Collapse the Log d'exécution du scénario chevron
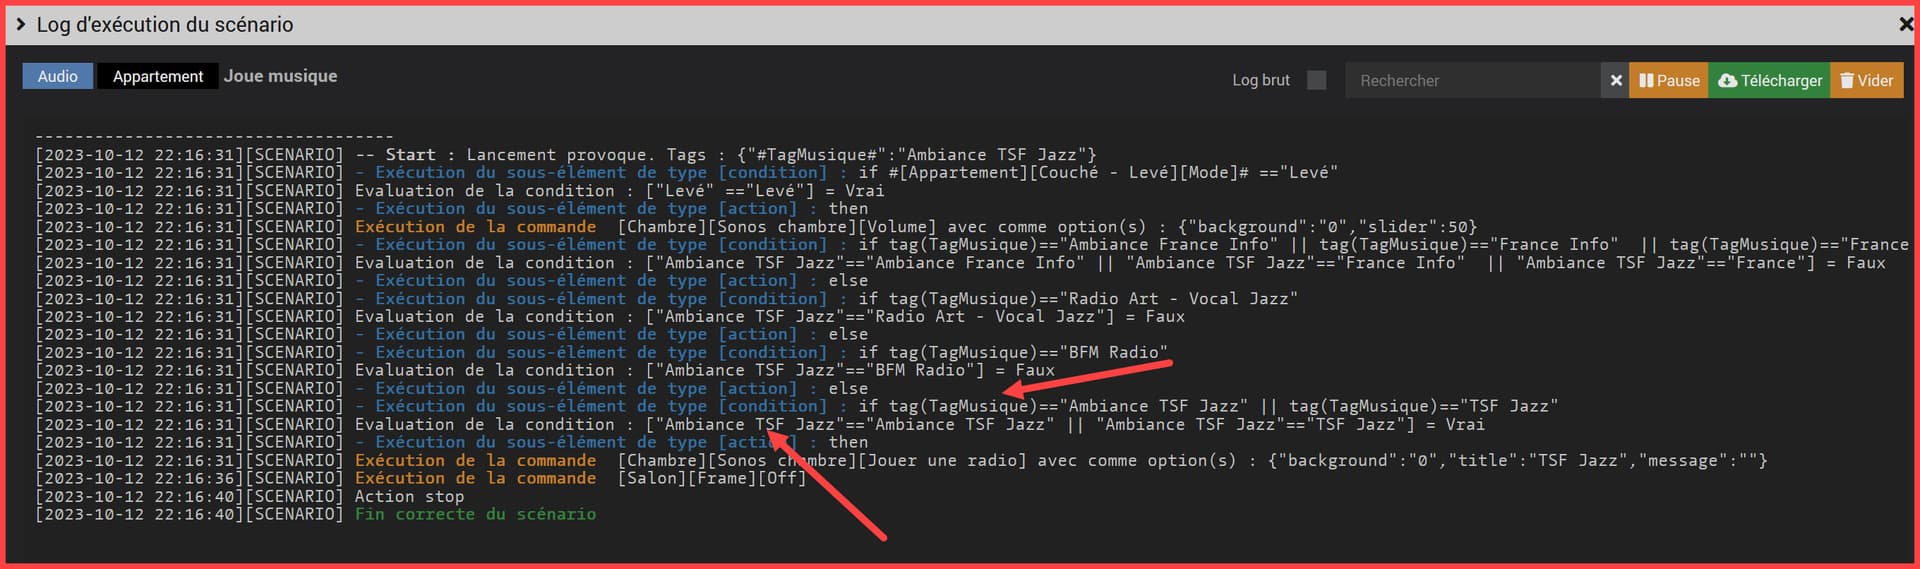The height and width of the screenshot is (569, 1920). [20, 24]
